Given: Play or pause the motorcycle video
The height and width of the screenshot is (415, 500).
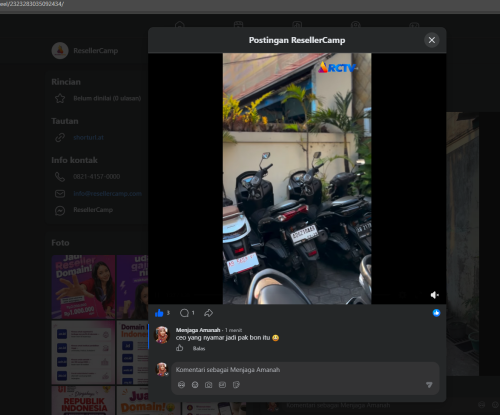Looking at the screenshot, I should (297, 178).
